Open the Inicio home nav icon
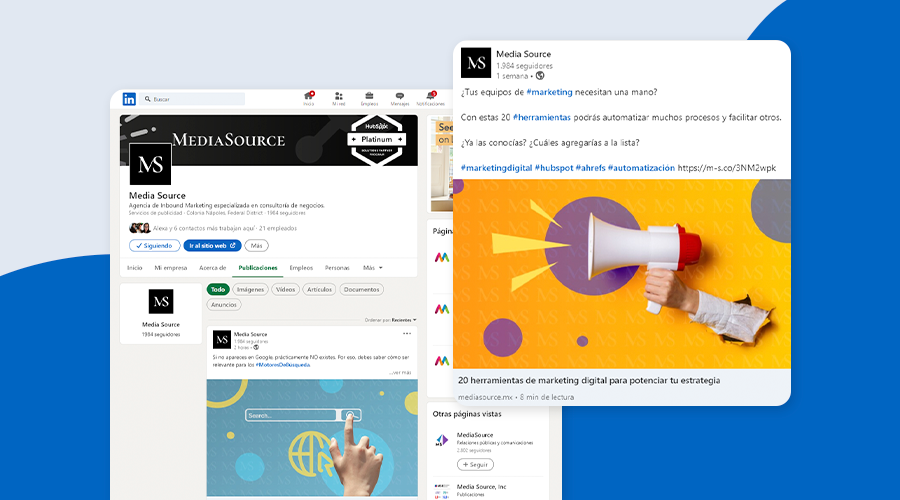The image size is (900, 500). 309,97
